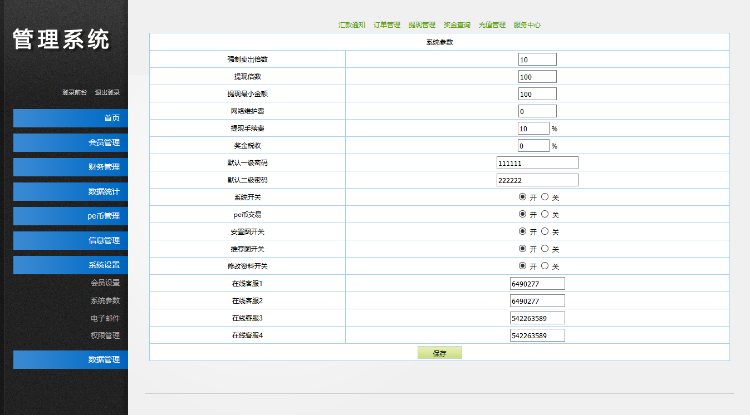Open 权限管理 in the sidebar submenu

pyautogui.click(x=104, y=335)
